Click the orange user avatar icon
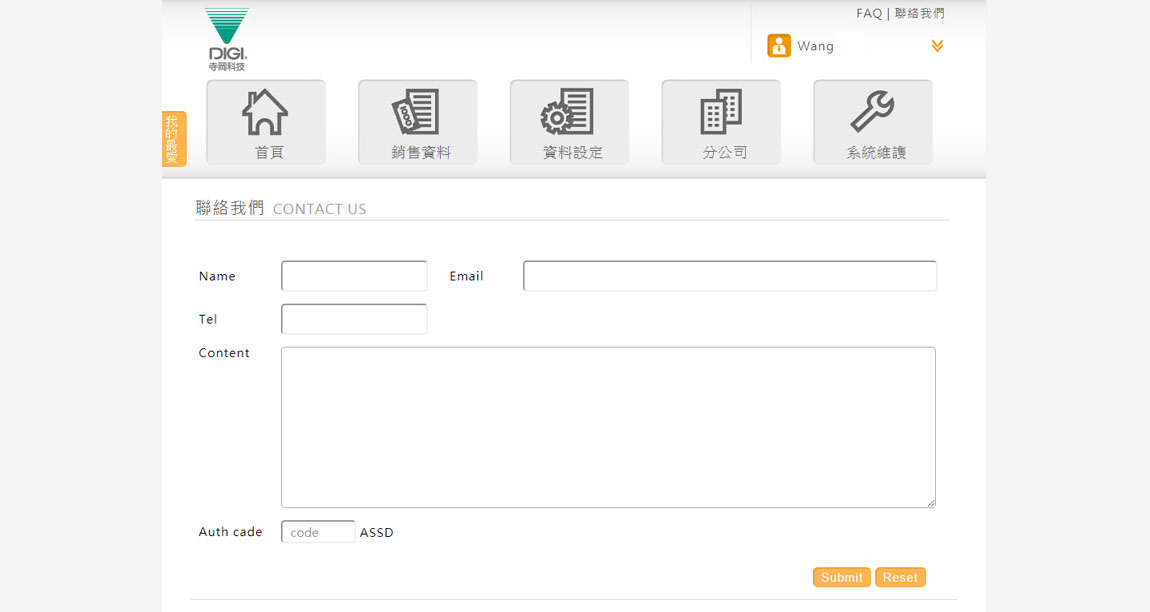The image size is (1150, 612). coord(779,46)
